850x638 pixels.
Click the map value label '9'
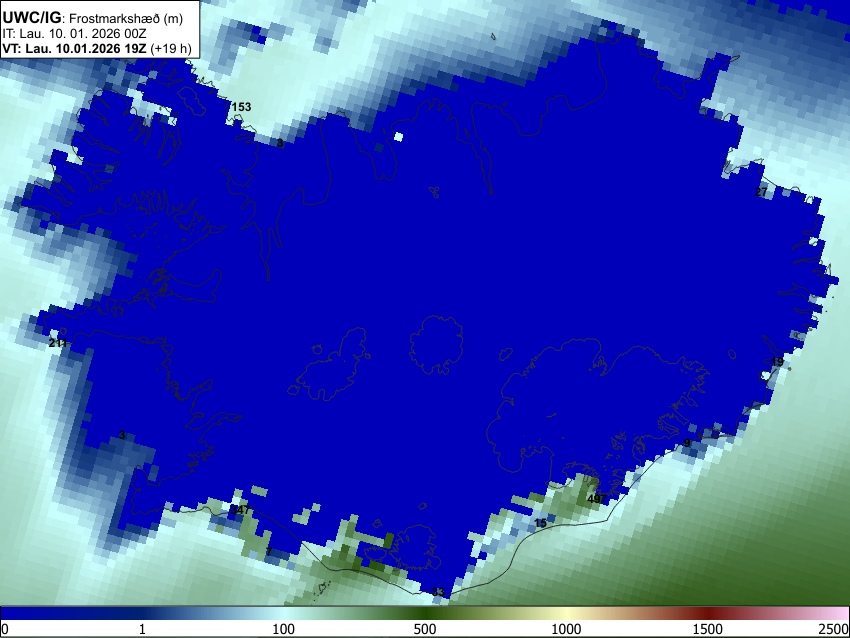coord(687,443)
